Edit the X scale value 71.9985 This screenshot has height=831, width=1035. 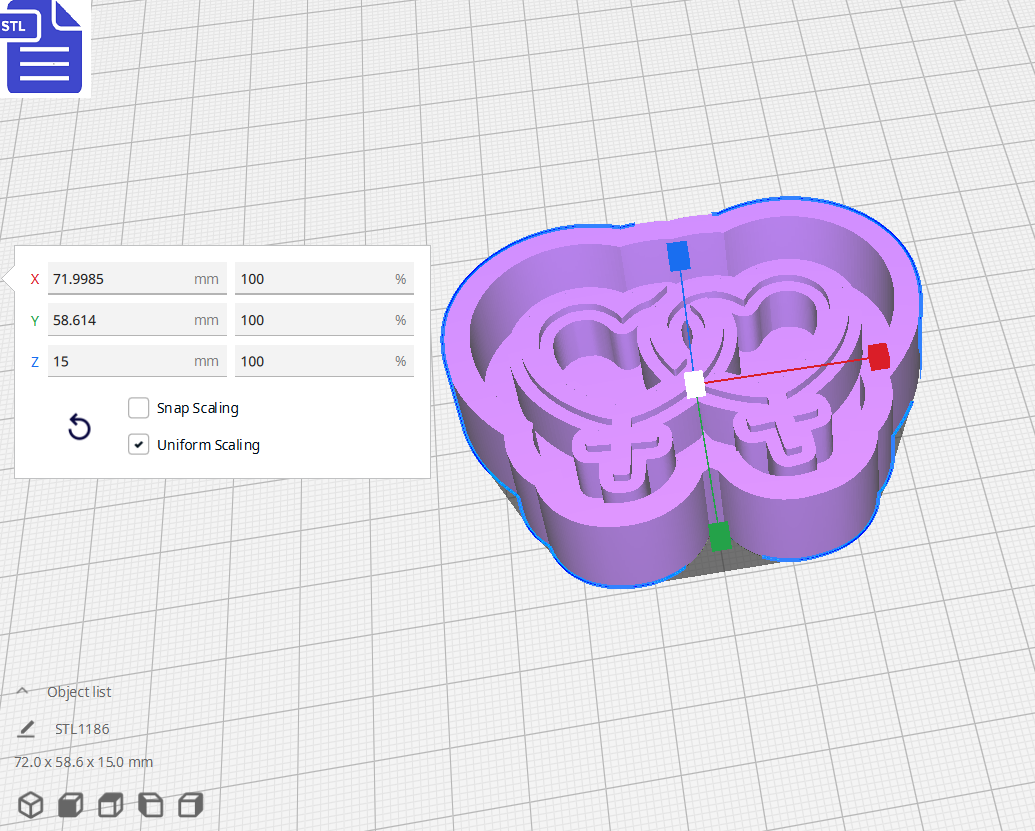[137, 278]
